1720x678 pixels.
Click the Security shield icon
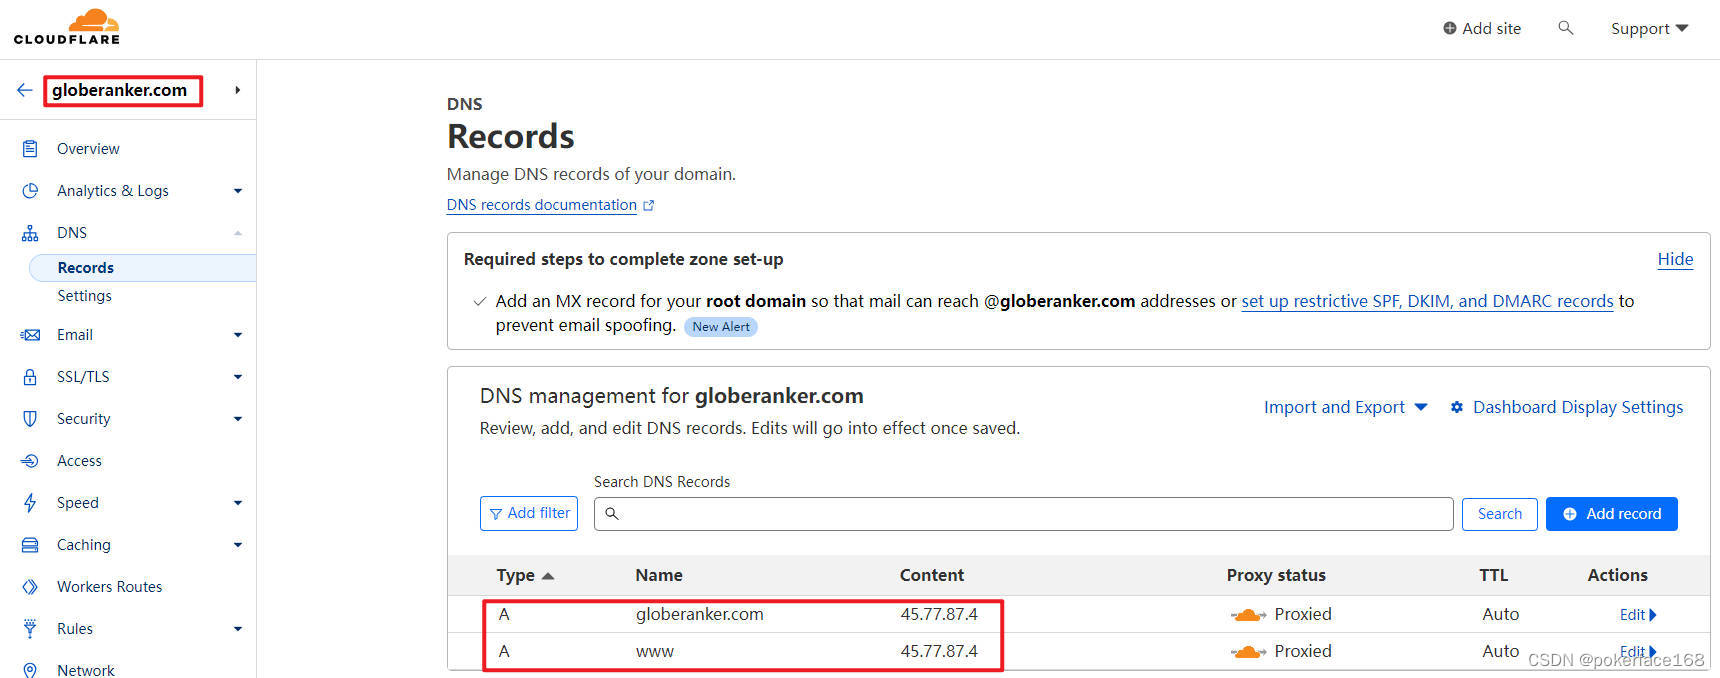[30, 419]
